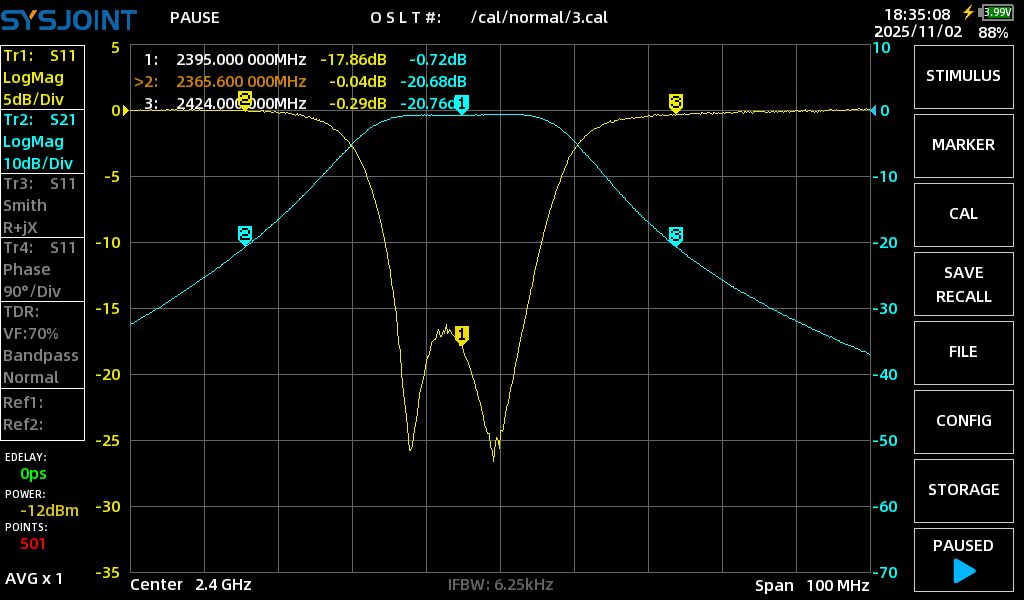Click yellow marker 1 on S11 trace
Screen dimensions: 1024x600
[x=461, y=335]
